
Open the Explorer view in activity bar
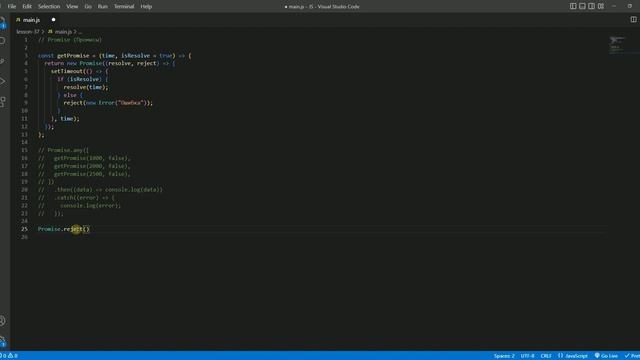[2, 21]
